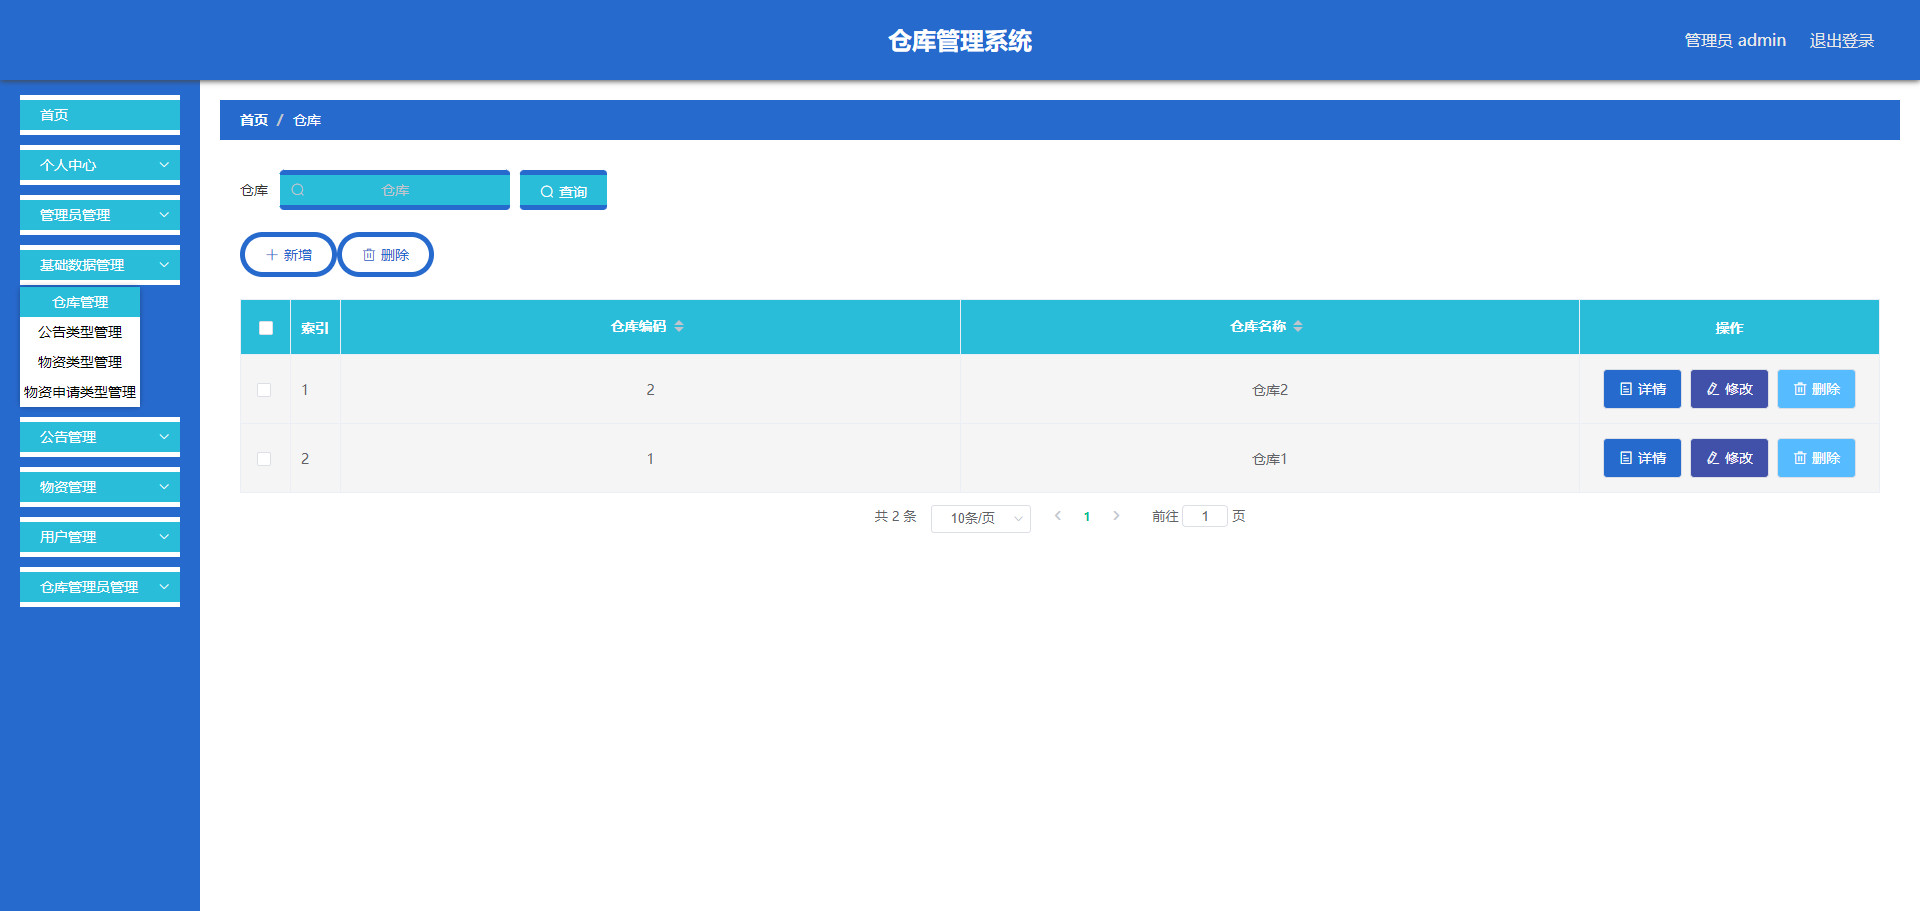
Task: Select 仓库管理 submenu item
Action: (80, 302)
